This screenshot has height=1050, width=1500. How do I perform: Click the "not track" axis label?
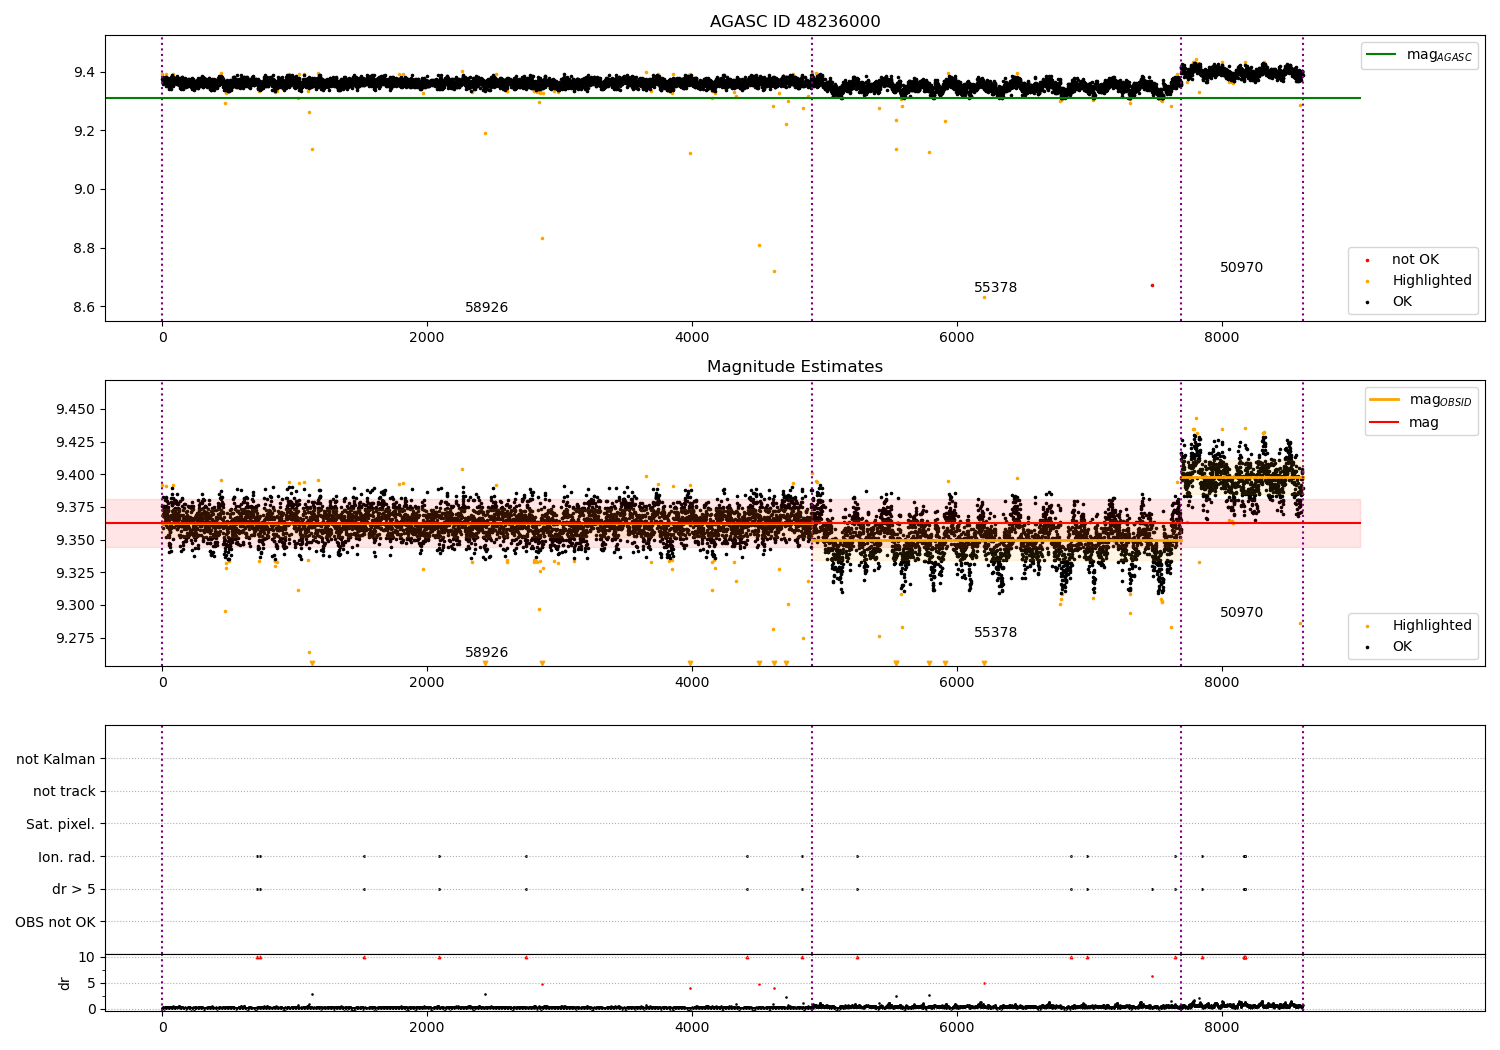point(64,792)
